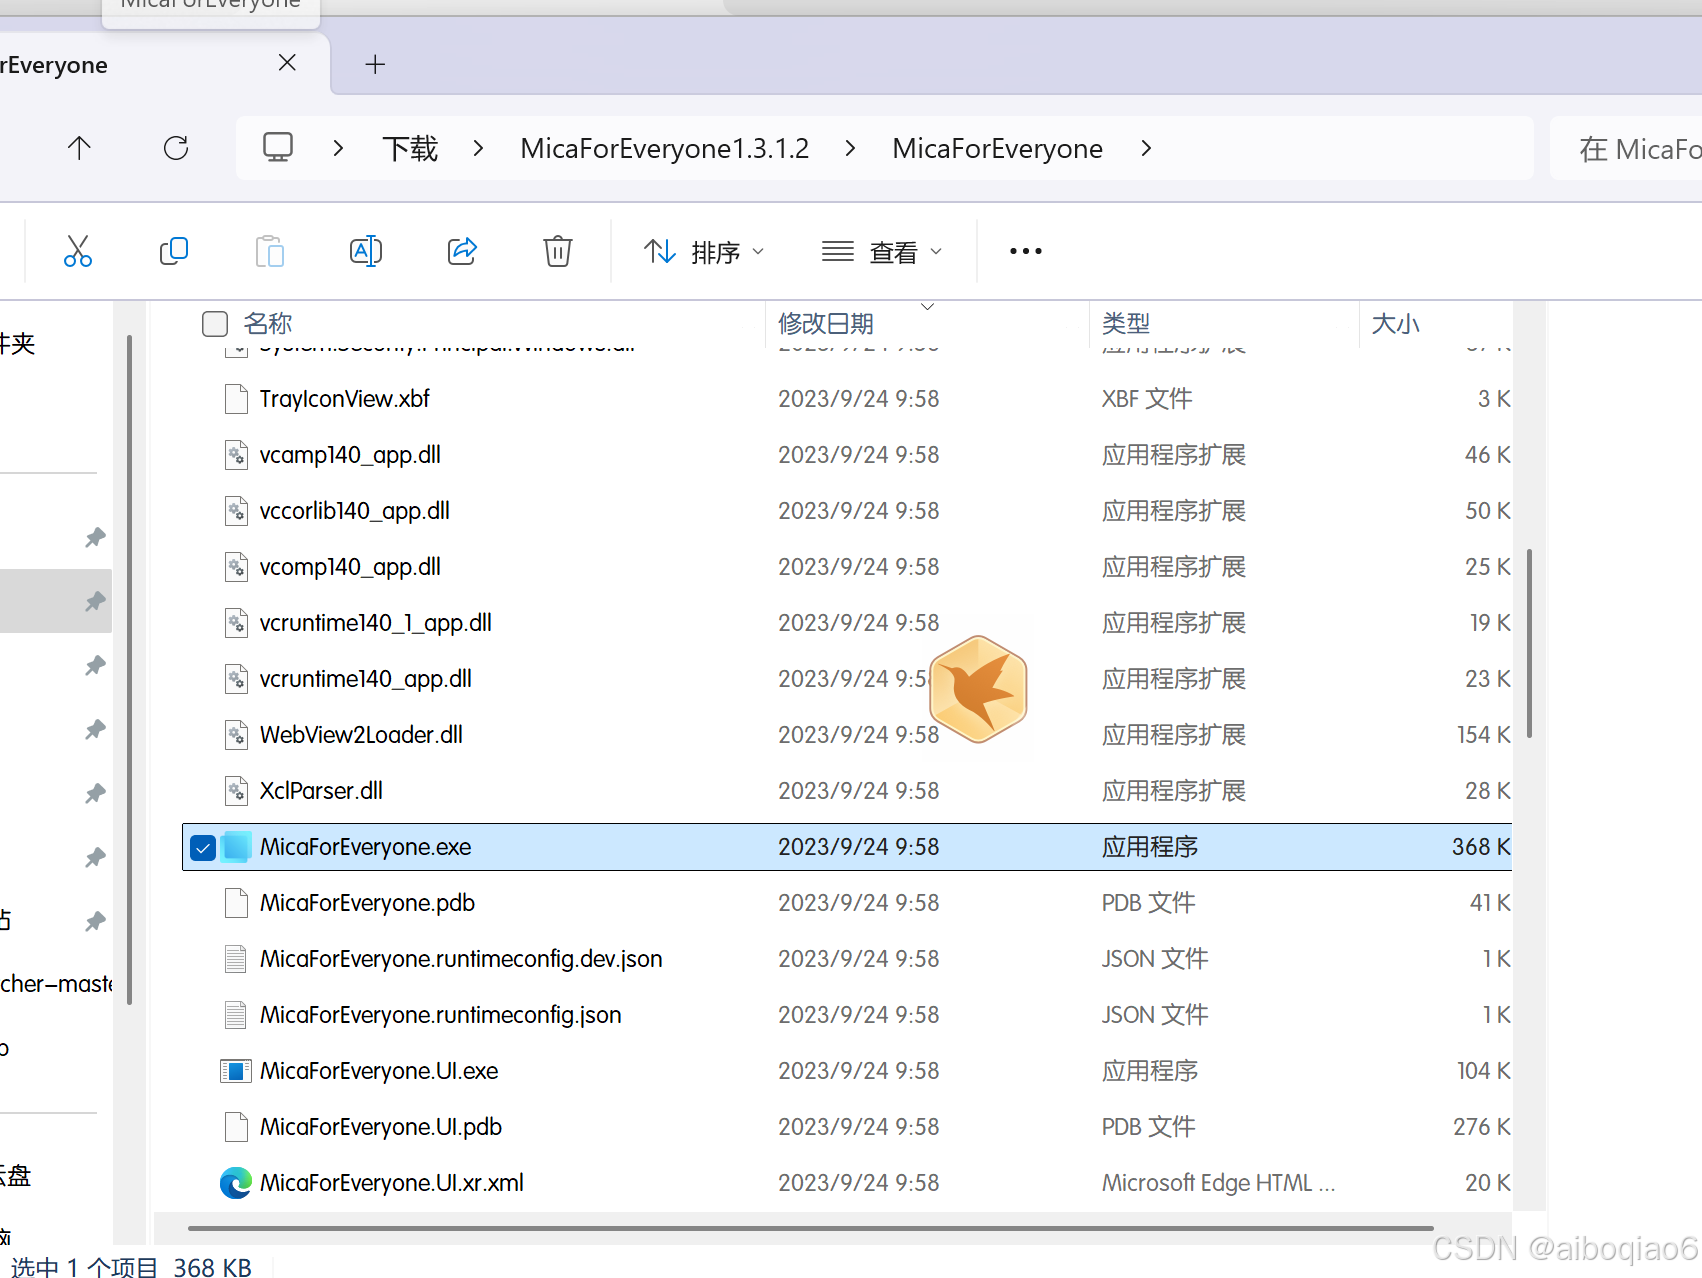Screen dimensions: 1702x1278
Task: Select MicaForEveryone.UI.xr.xml file name
Action: pyautogui.click(x=391, y=1183)
